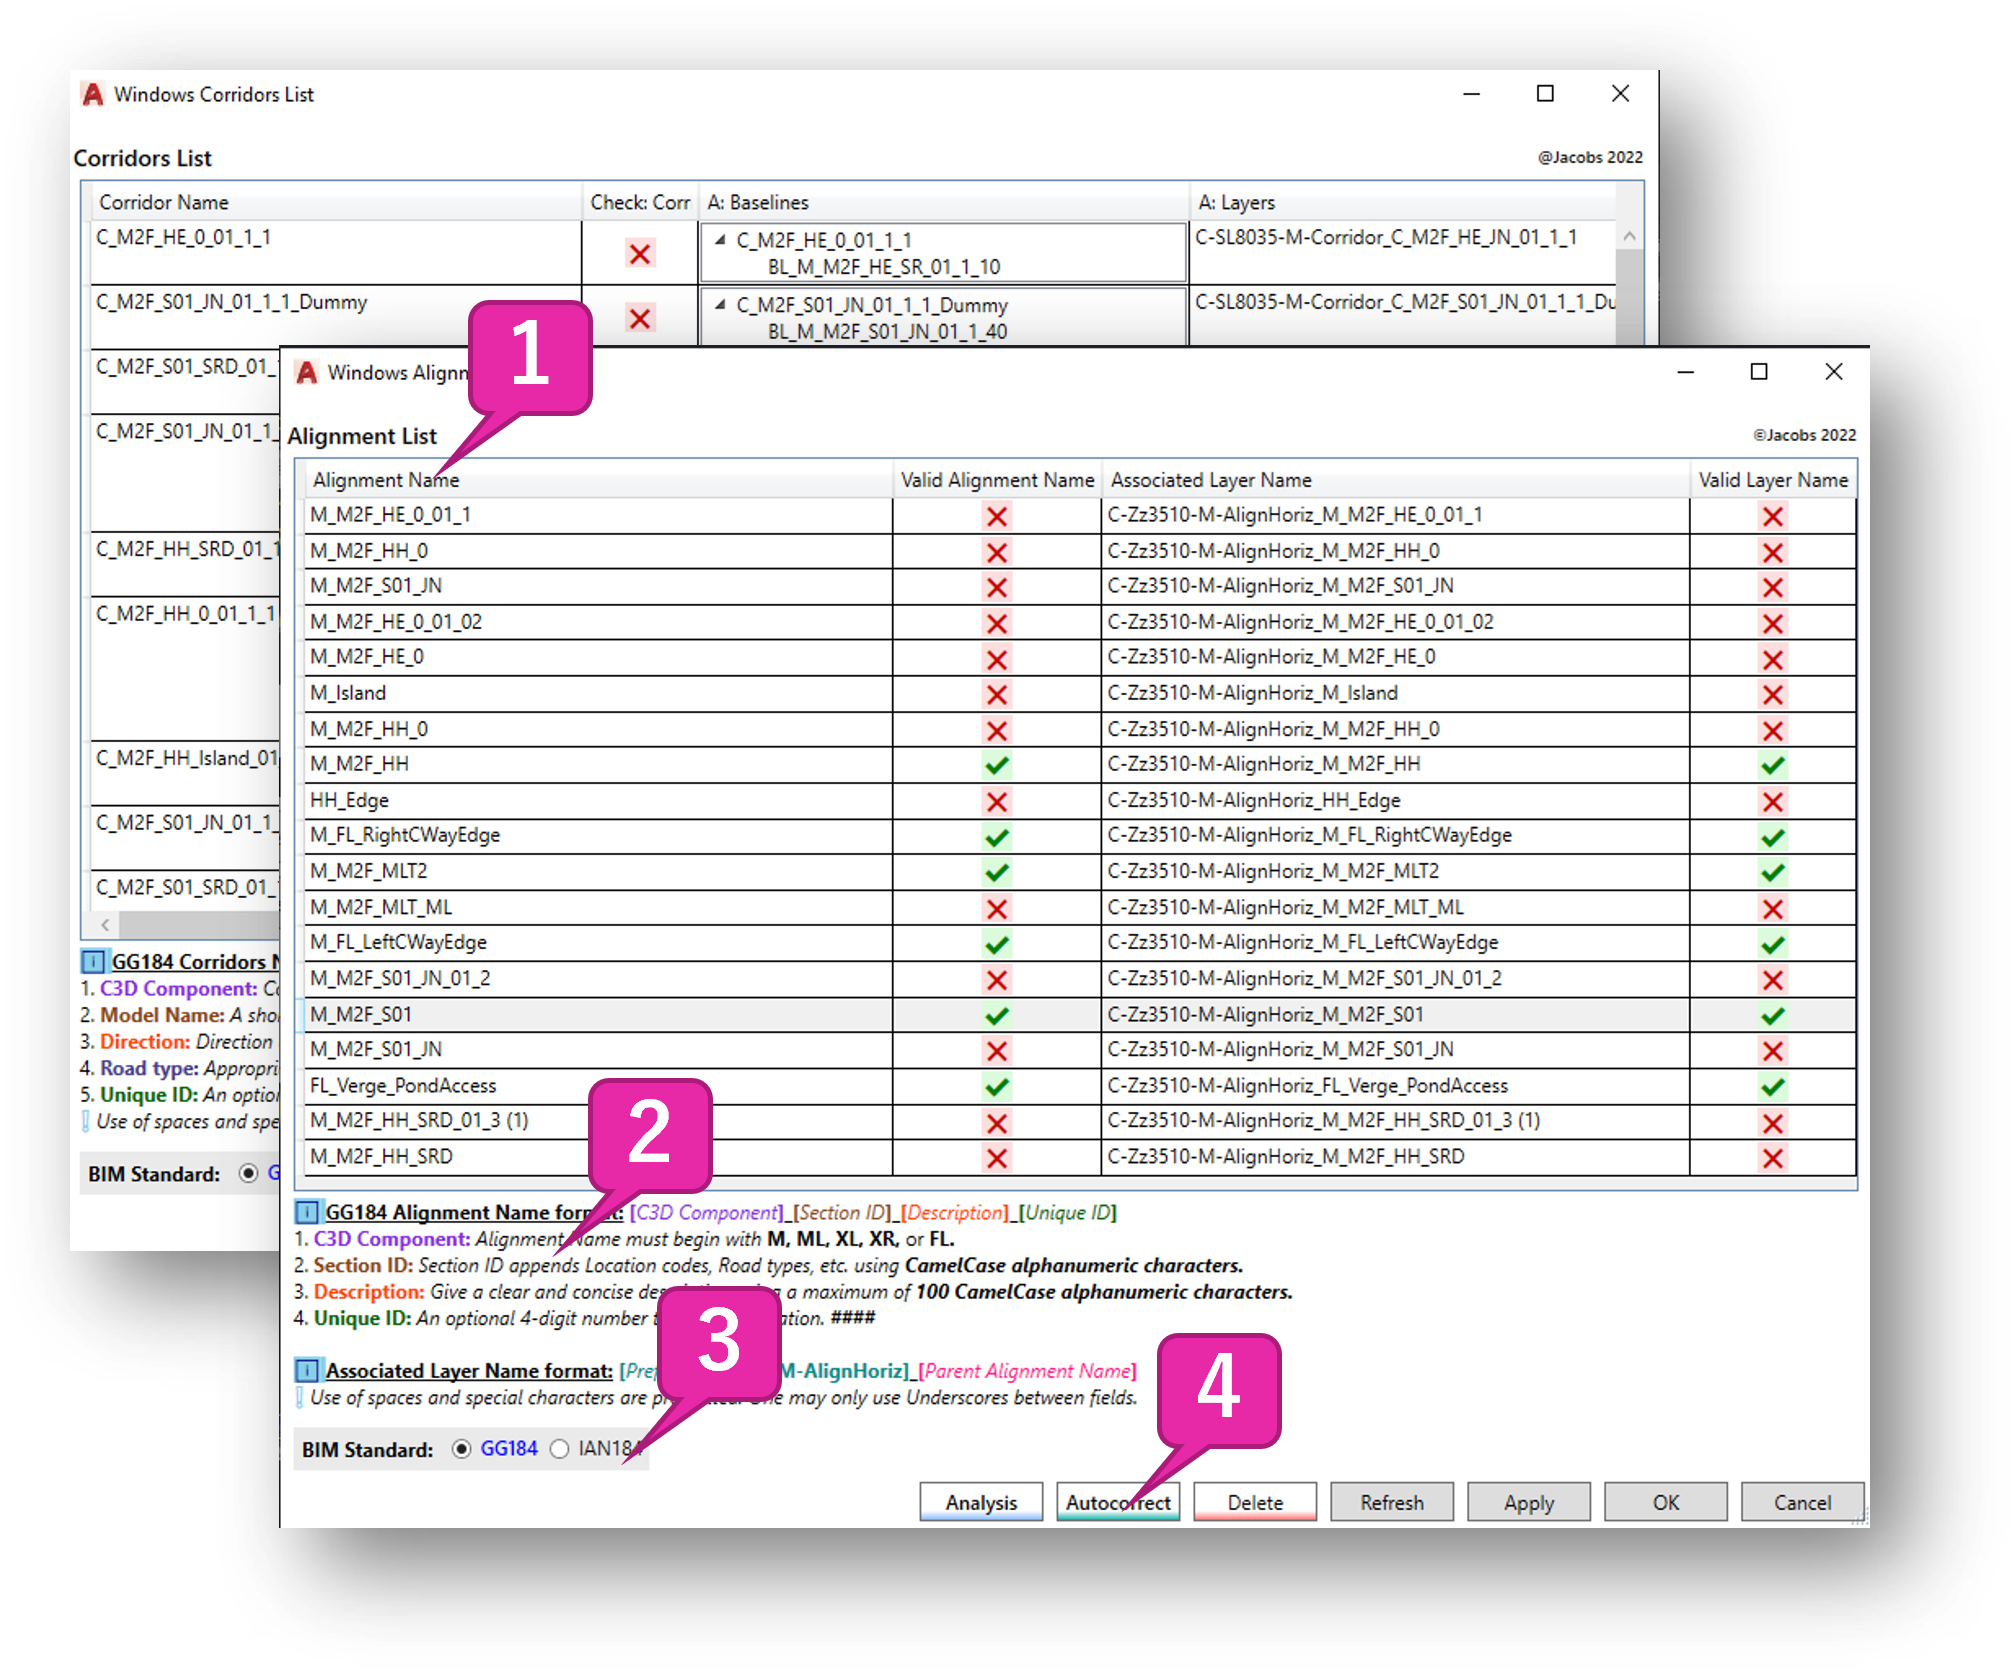The width and height of the screenshot is (2012, 1670).
Task: Click green check valid name for M_M2F_S01
Action: [997, 1015]
